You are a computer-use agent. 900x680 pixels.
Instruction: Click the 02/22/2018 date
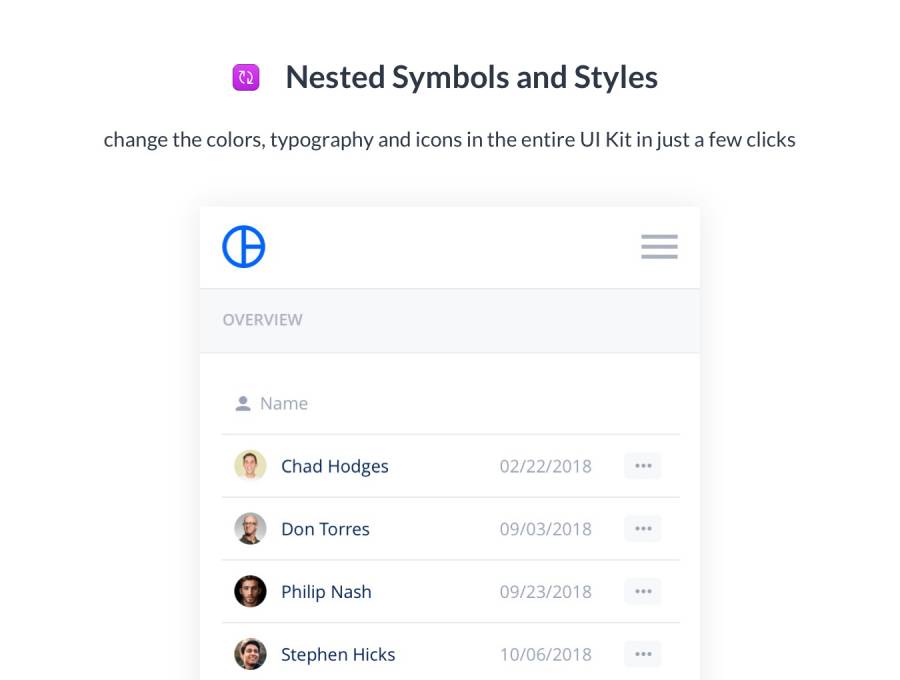(x=546, y=466)
